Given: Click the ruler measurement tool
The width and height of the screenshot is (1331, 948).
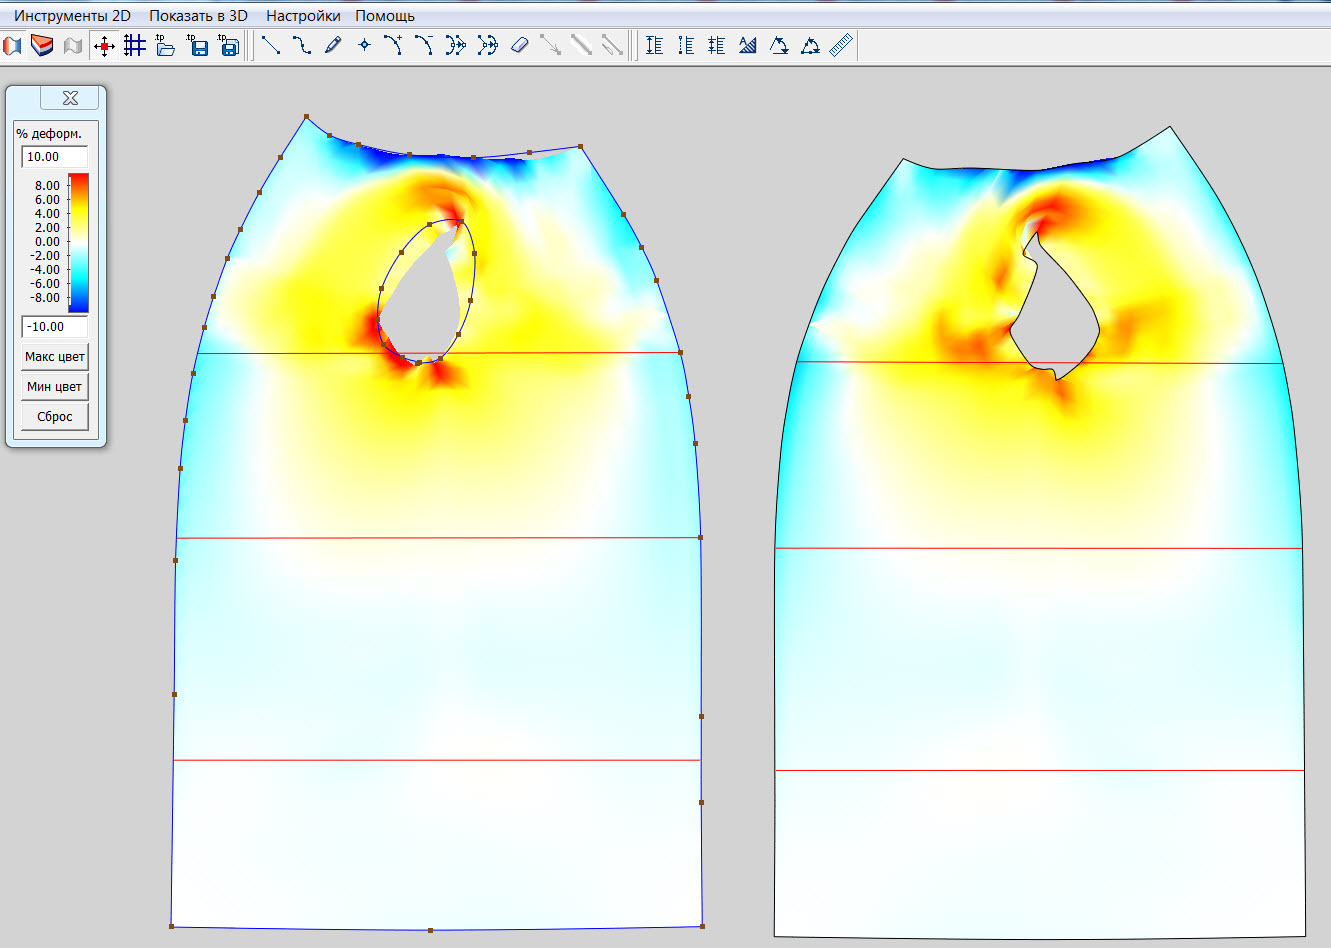Looking at the screenshot, I should (x=841, y=45).
